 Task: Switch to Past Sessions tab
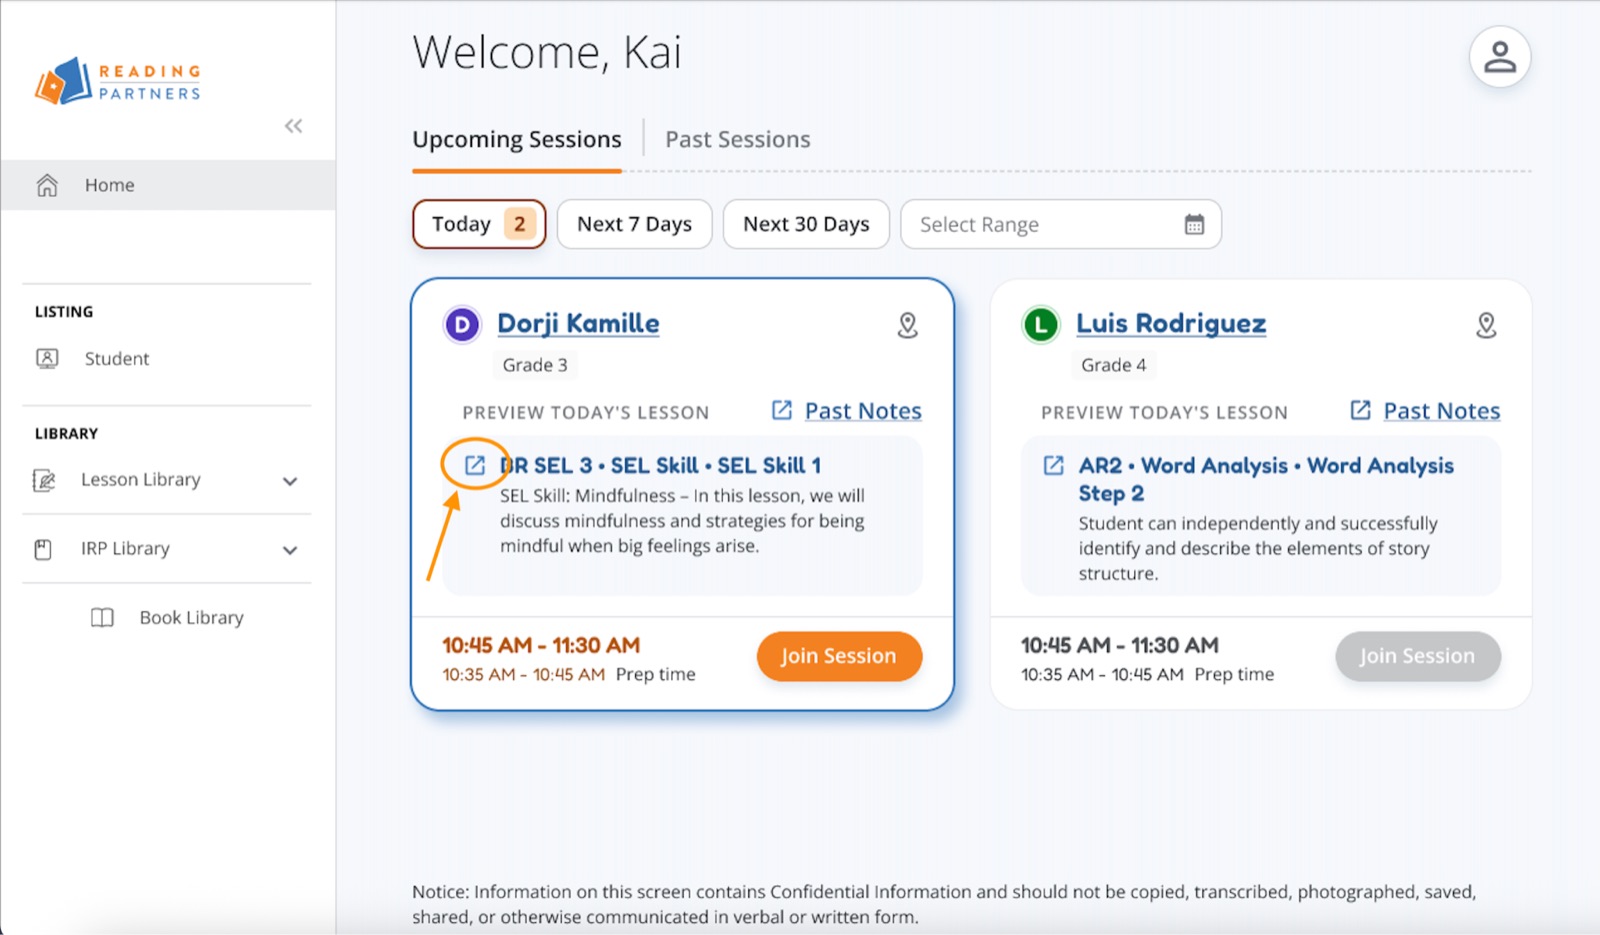pos(738,140)
